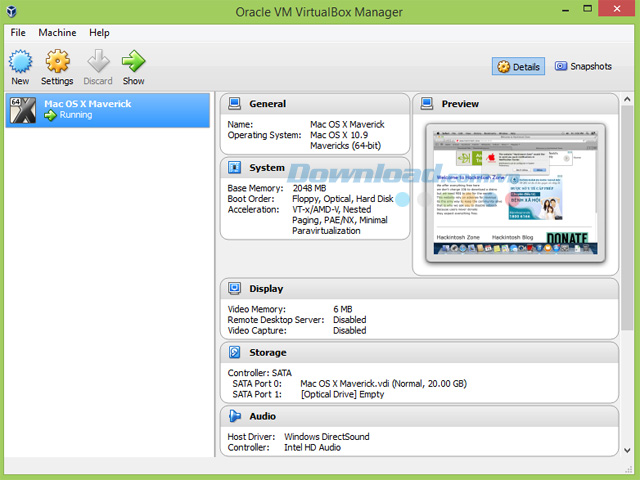This screenshot has width=640, height=480.
Task: Click the New virtual machine icon
Action: (20, 61)
